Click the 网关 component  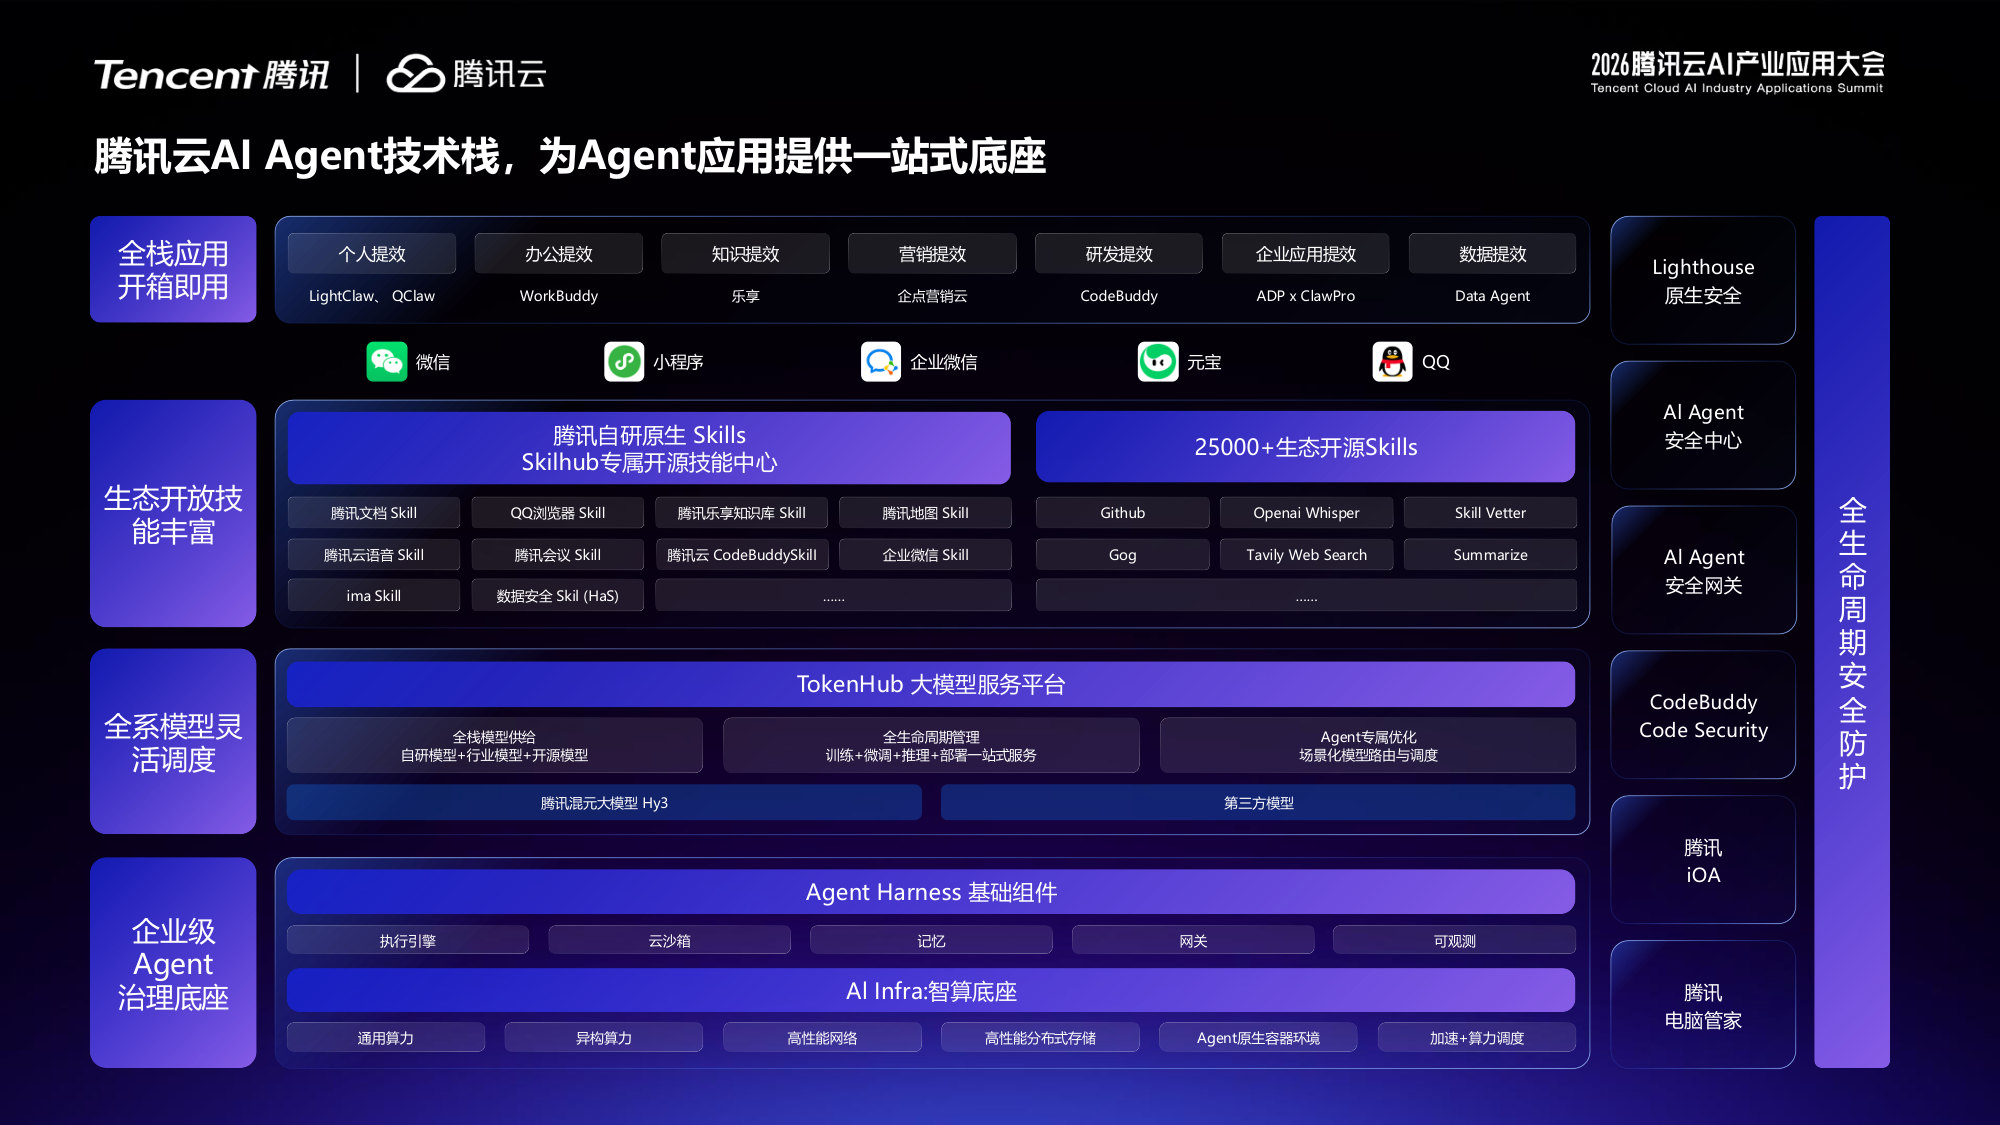pyautogui.click(x=1193, y=941)
